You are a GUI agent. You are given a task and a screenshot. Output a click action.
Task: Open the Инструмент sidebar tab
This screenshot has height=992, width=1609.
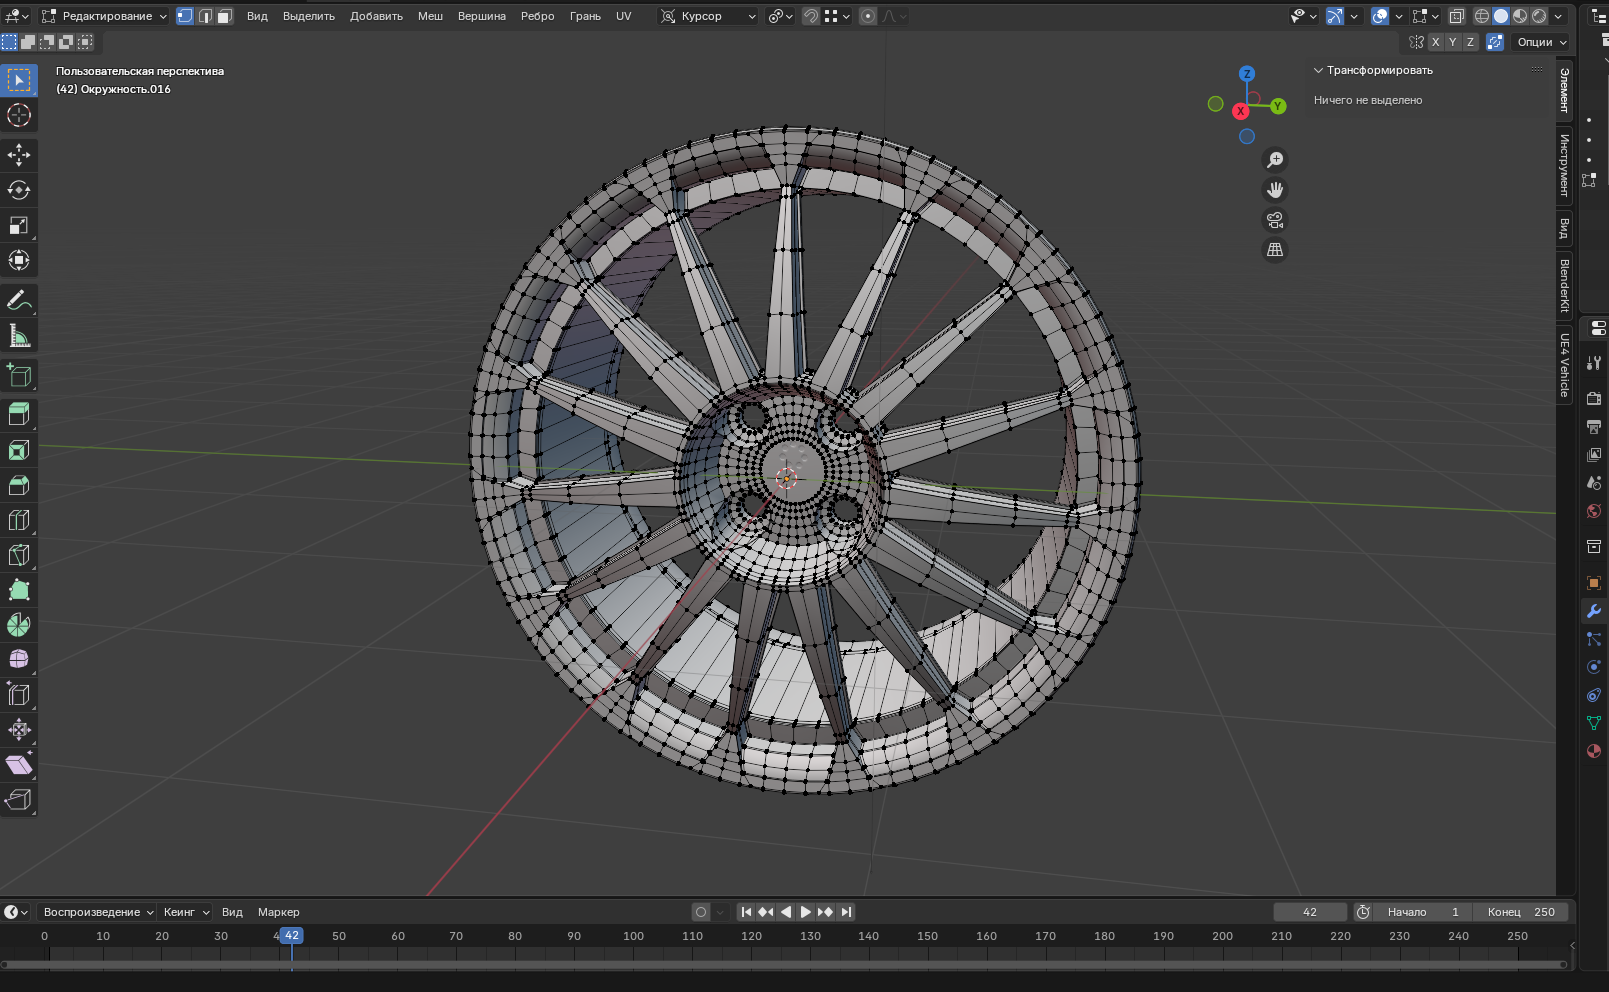(1564, 165)
